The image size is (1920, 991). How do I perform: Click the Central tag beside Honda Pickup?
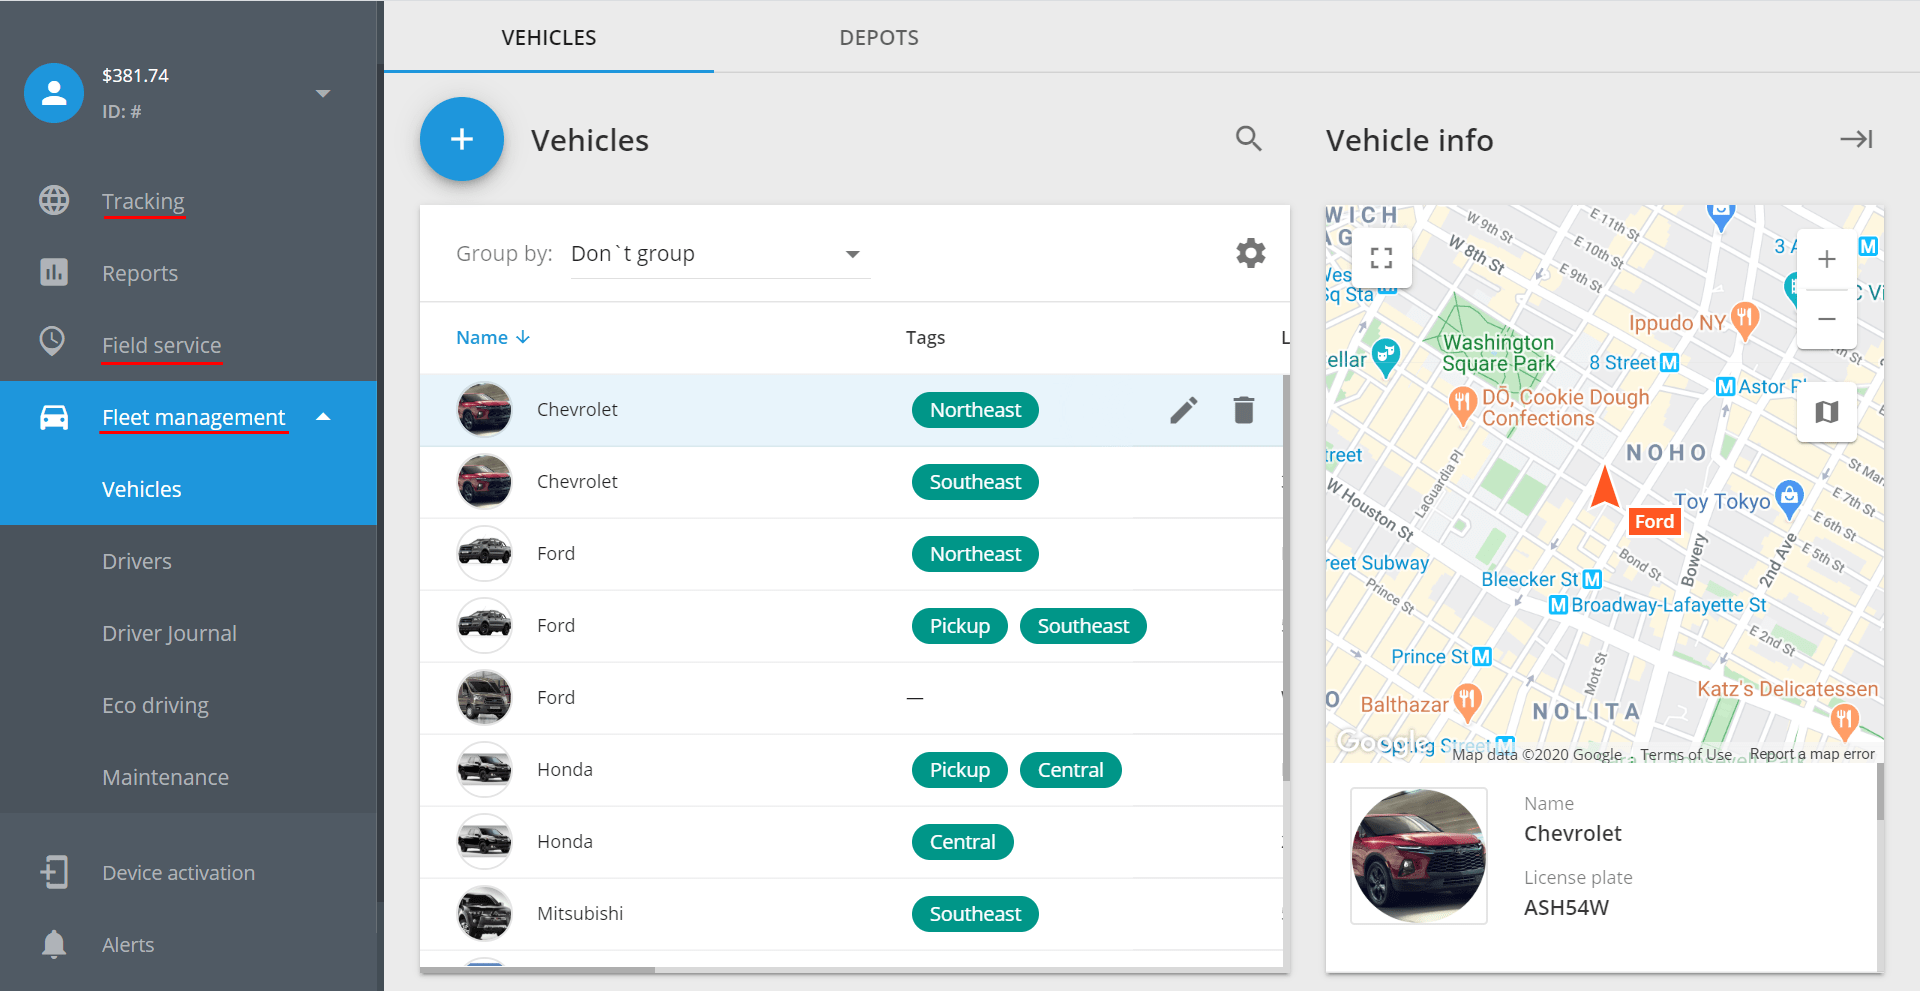pos(1071,770)
